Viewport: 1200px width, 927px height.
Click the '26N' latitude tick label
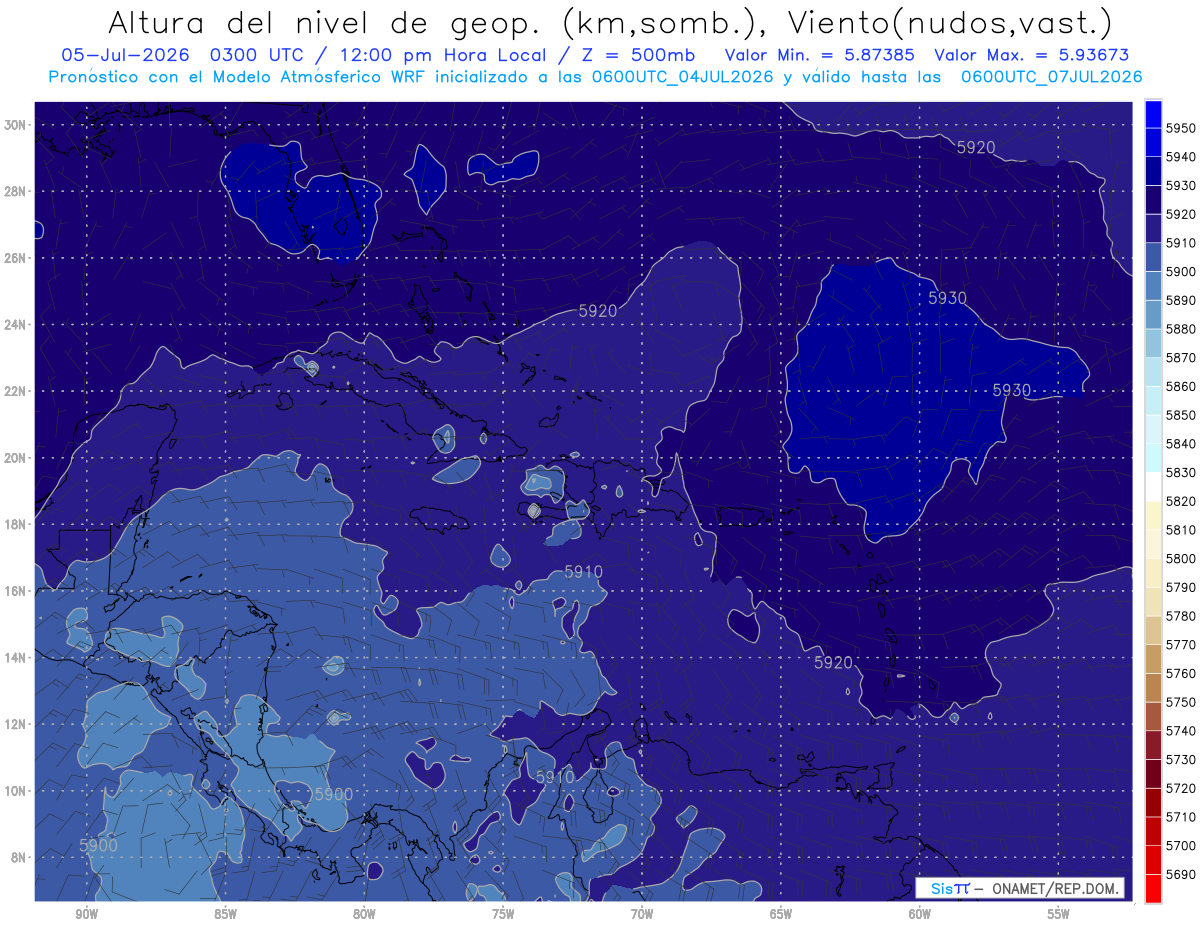15,258
